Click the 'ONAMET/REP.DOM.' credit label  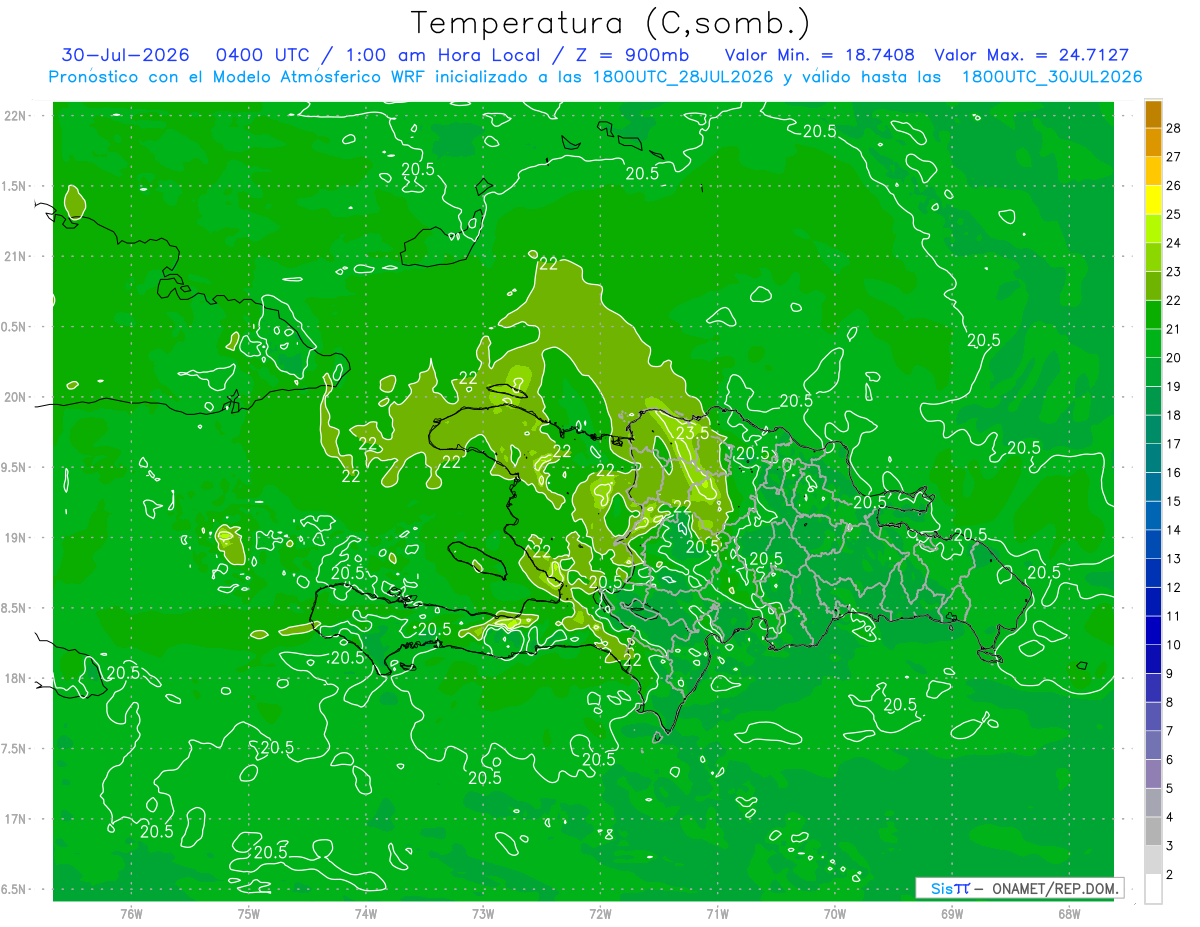(x=1054, y=888)
